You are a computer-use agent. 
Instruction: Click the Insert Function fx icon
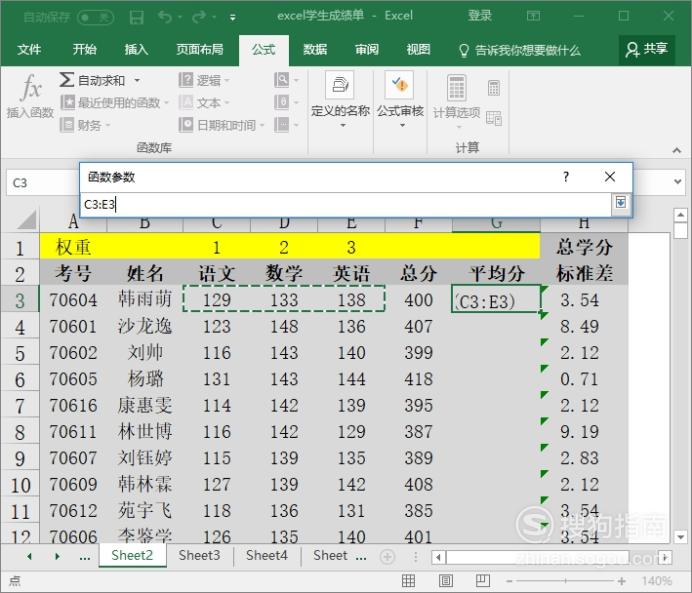point(31,87)
